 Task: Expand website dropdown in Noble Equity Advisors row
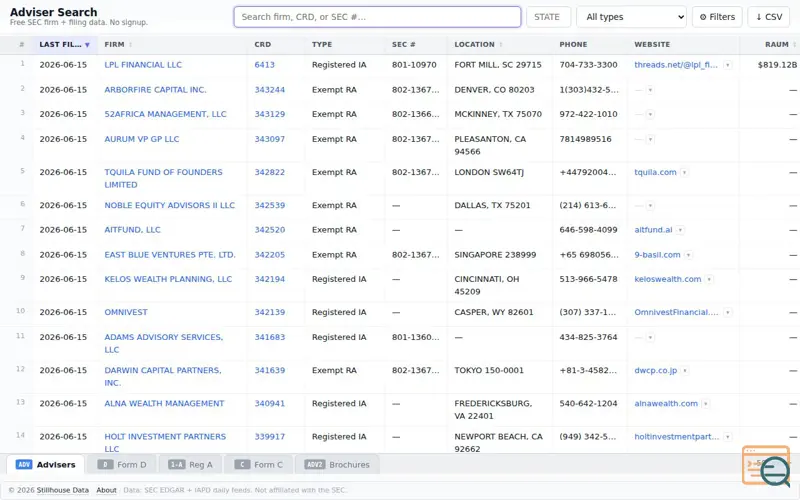point(650,206)
